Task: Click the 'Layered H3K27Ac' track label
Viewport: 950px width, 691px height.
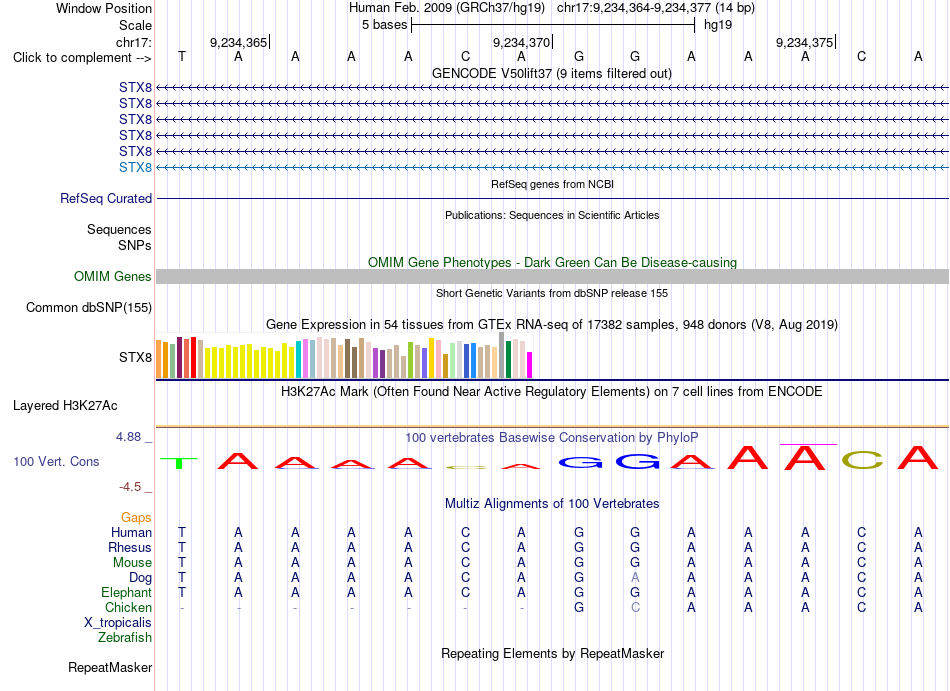Action: pyautogui.click(x=65, y=406)
